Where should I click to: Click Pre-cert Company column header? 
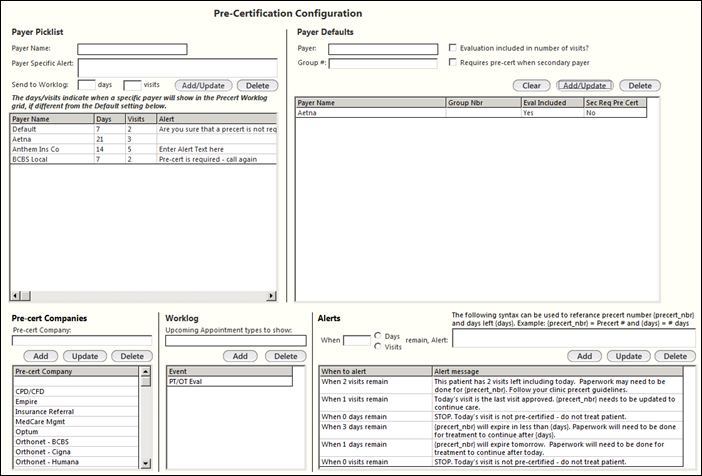point(76,371)
